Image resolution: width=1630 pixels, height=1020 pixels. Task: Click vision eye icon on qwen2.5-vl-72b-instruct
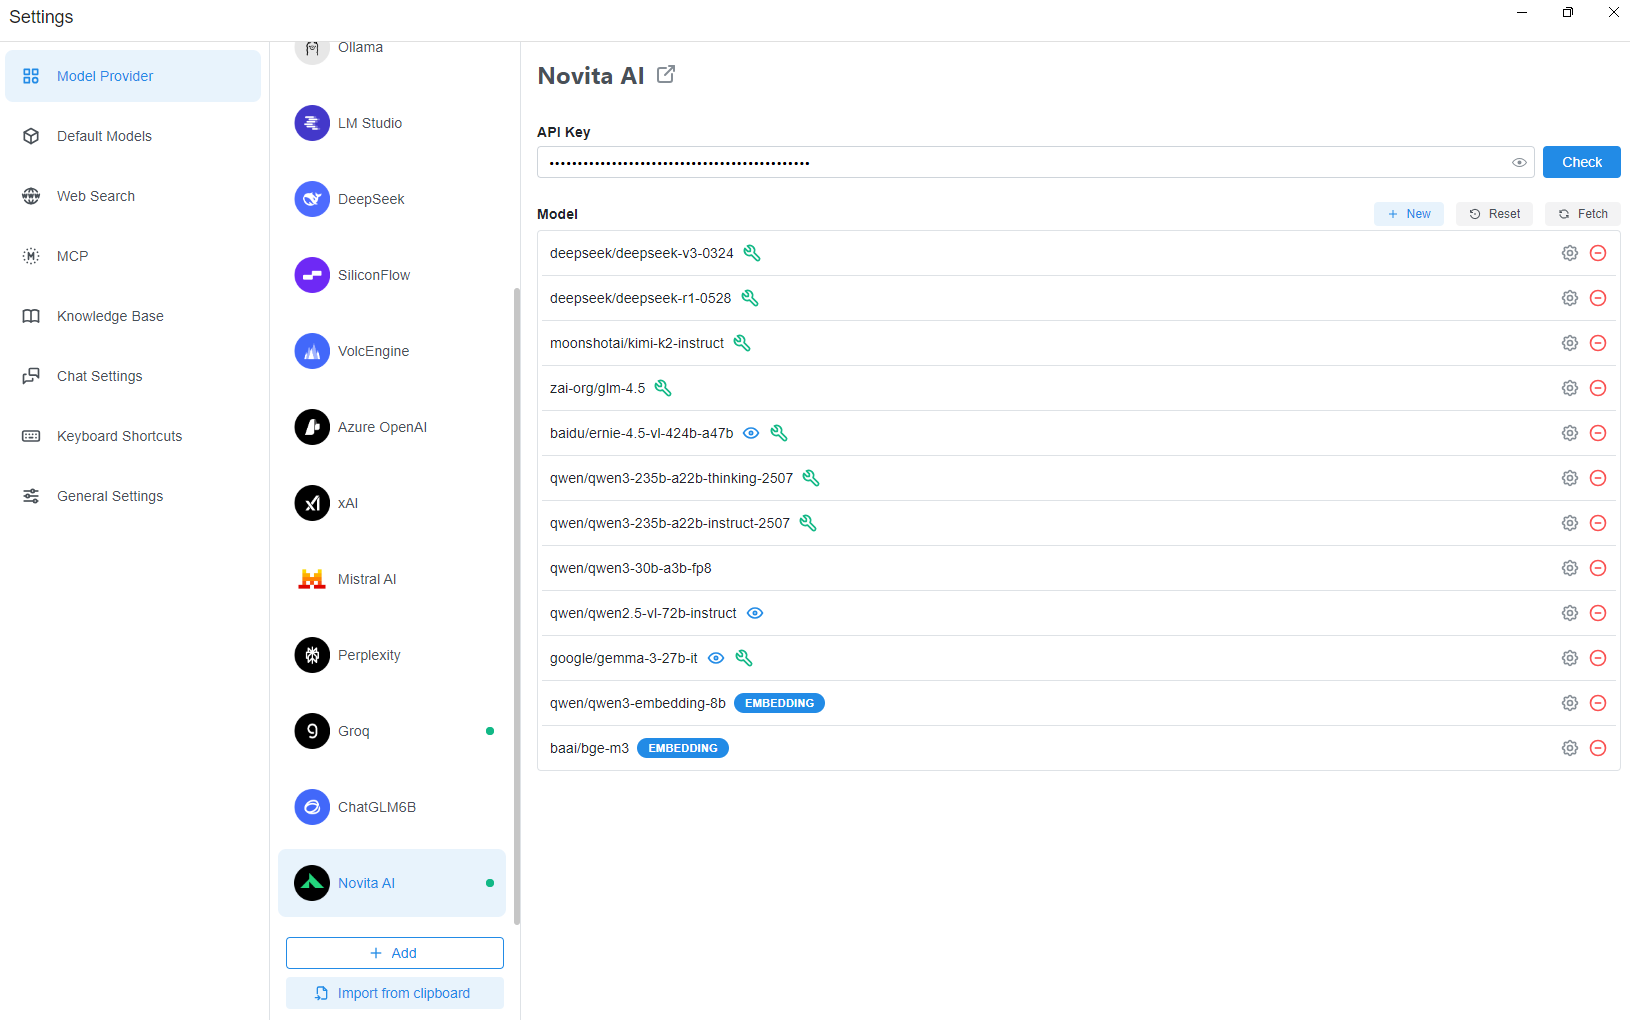755,613
